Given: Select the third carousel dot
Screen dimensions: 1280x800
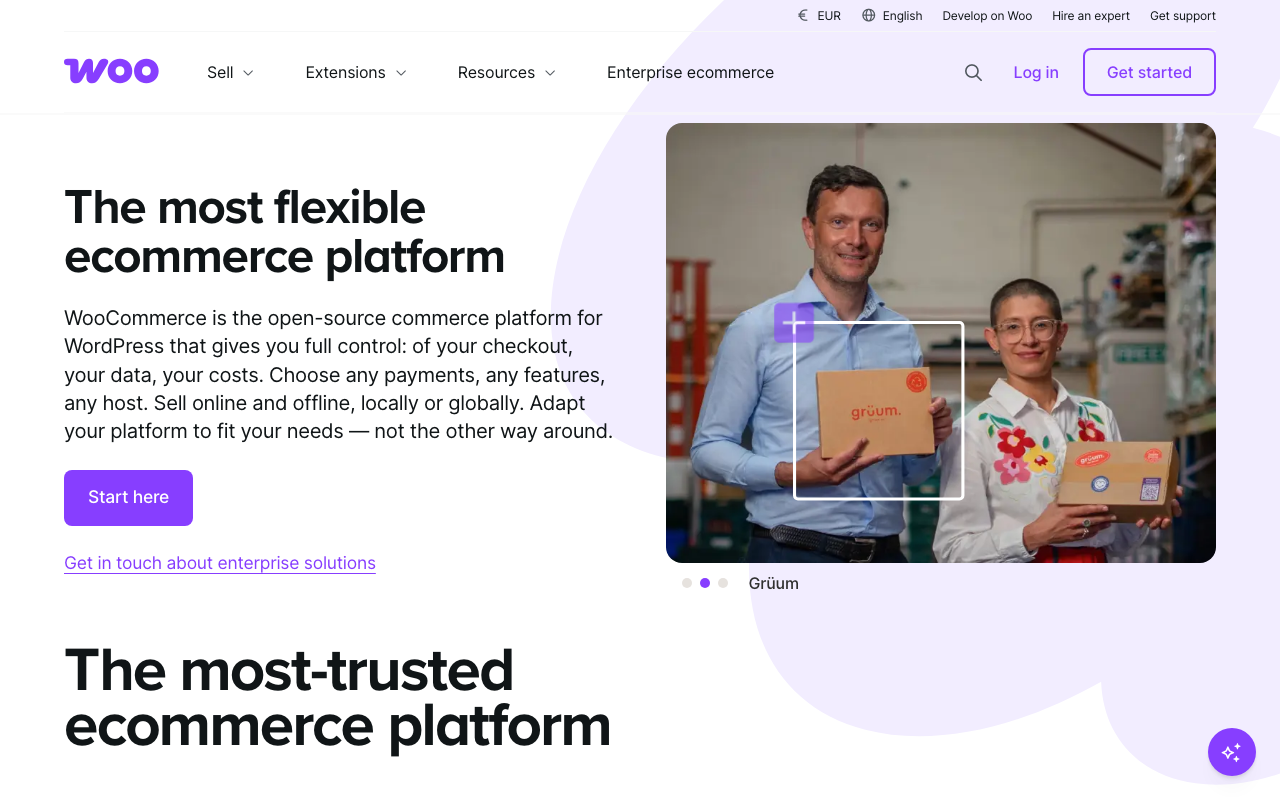Looking at the screenshot, I should 723,583.
